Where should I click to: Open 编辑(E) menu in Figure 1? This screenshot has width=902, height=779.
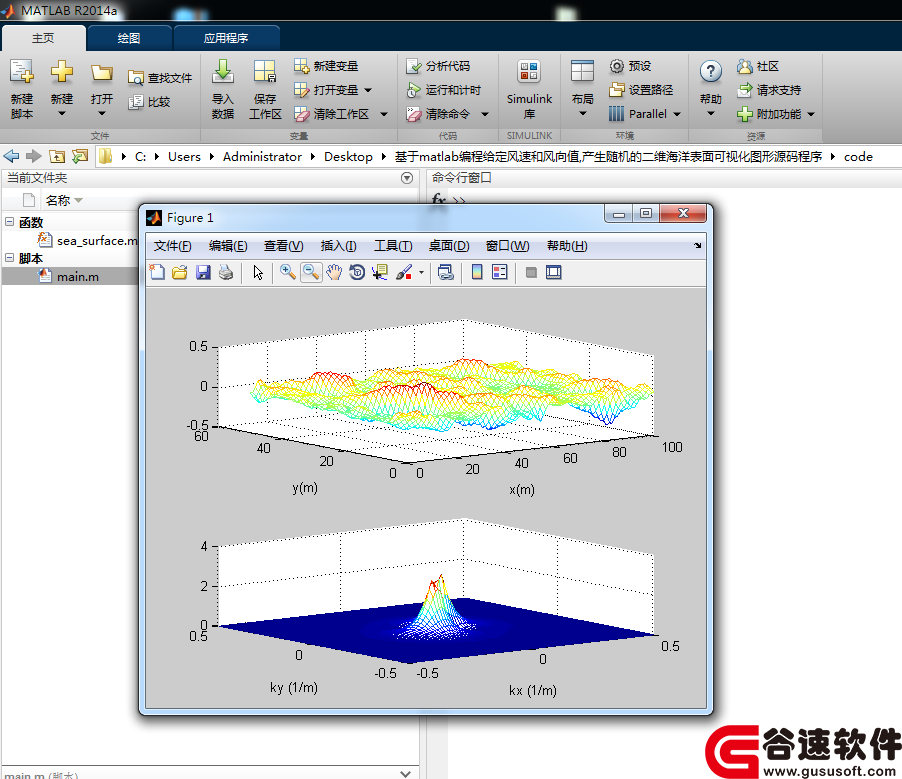(228, 246)
